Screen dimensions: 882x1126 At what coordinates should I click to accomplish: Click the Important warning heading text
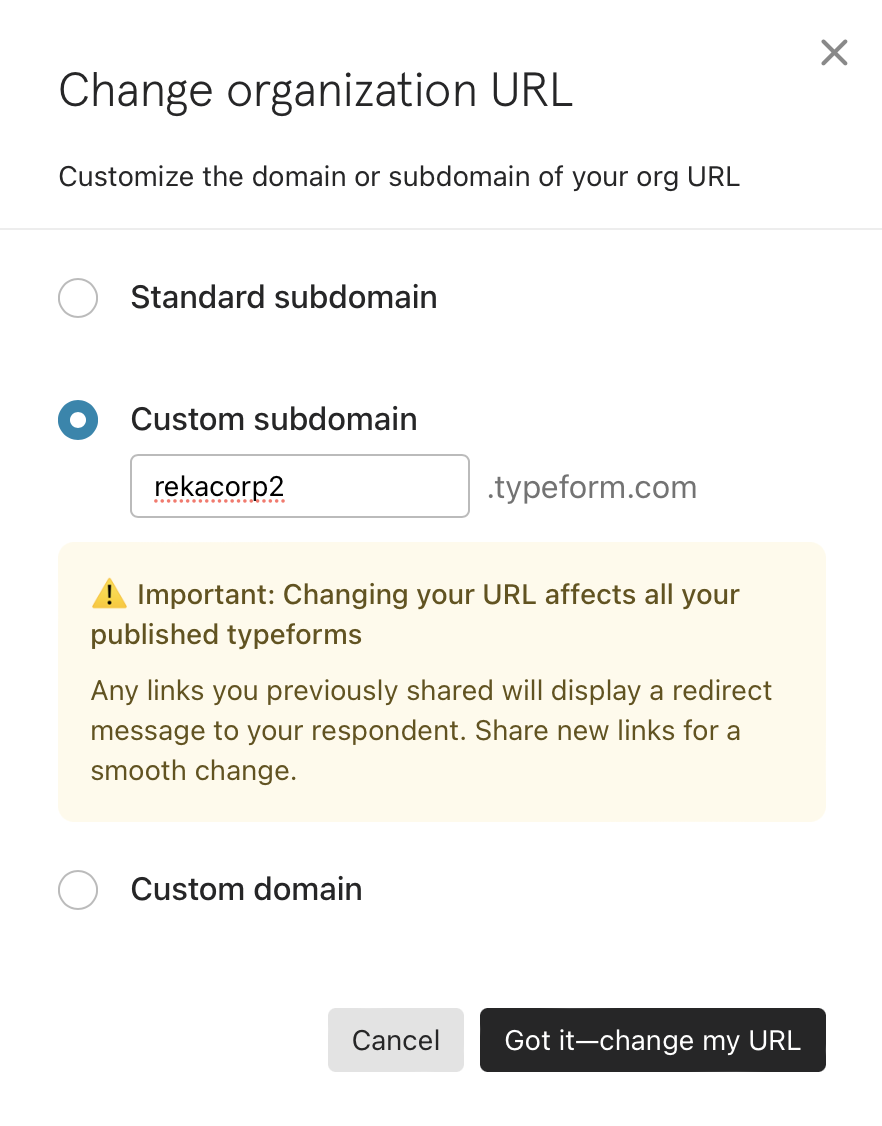415,615
